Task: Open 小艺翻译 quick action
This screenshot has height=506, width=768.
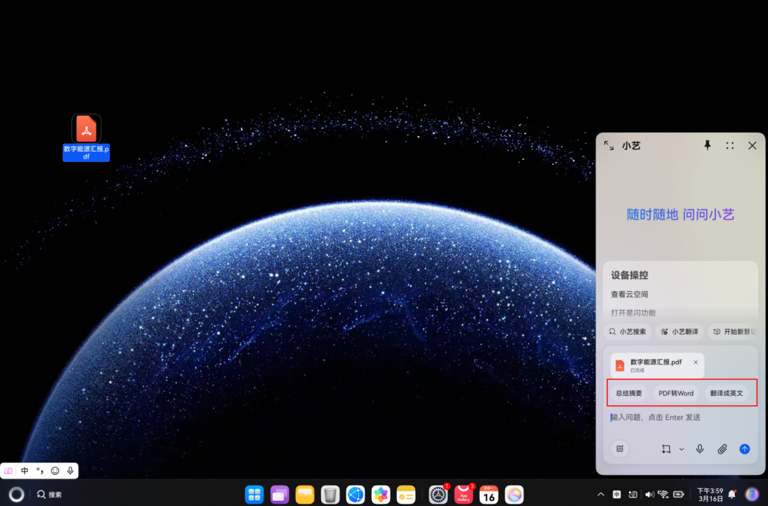Action: point(679,332)
